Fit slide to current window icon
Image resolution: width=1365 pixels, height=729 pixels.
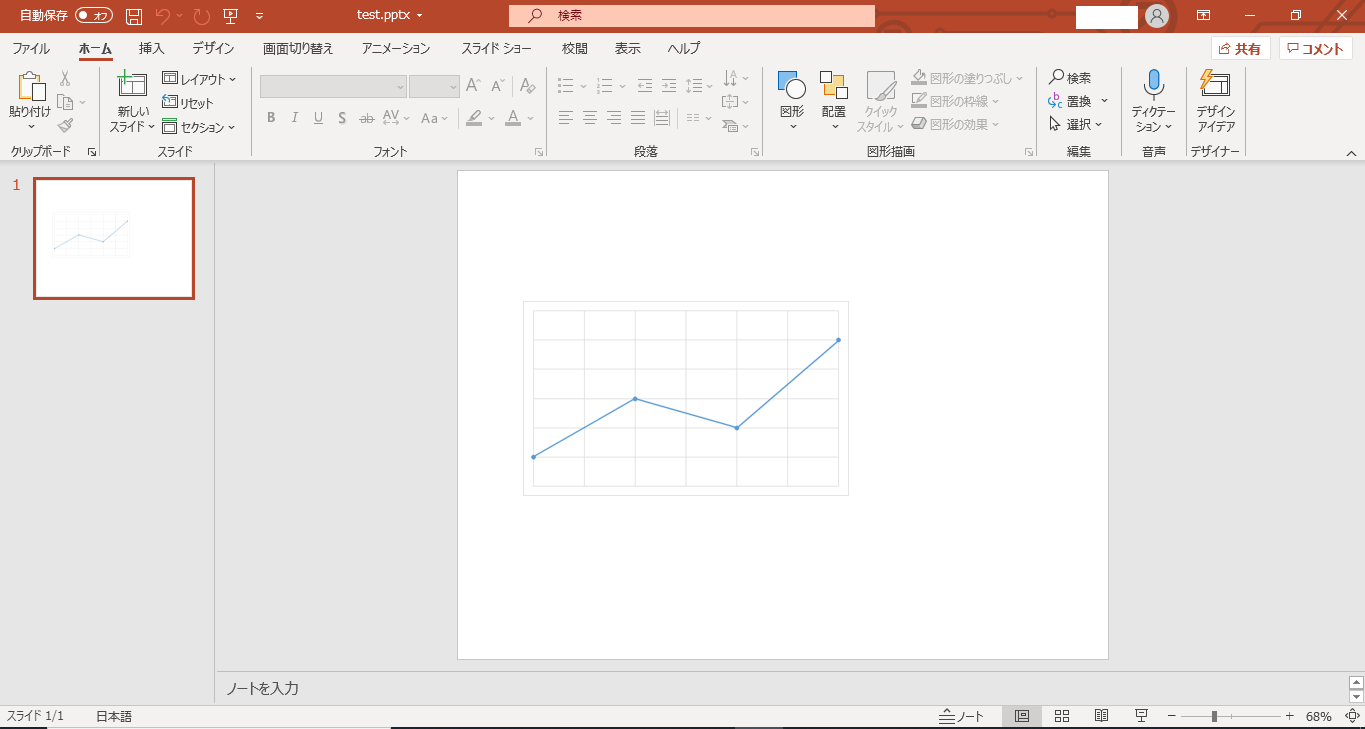pos(1352,716)
